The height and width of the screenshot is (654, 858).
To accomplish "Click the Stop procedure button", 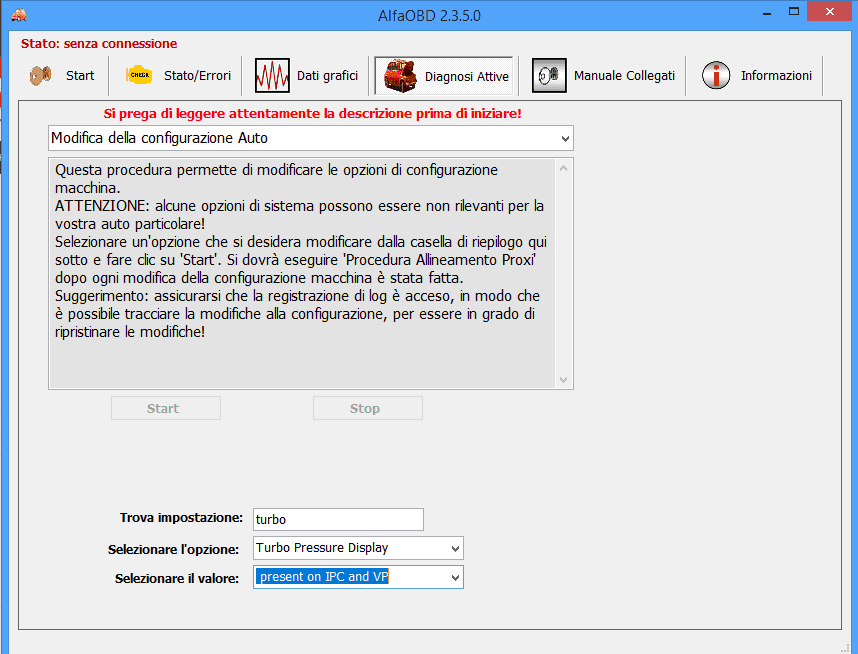I will point(368,408).
